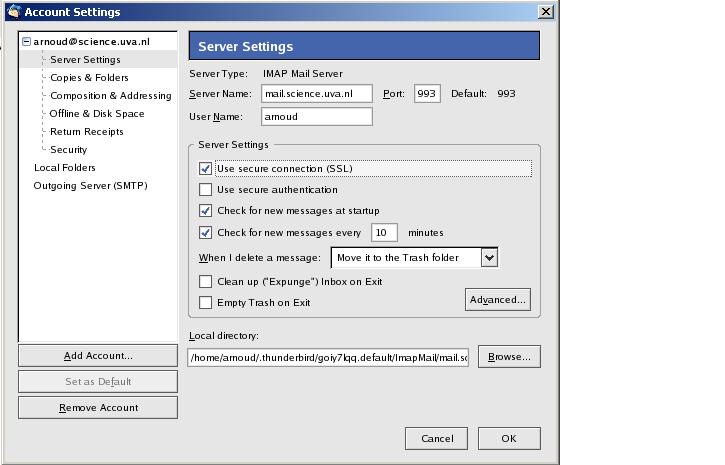Click the Advanced... button
Screen dimensions: 725x465
click(497, 300)
